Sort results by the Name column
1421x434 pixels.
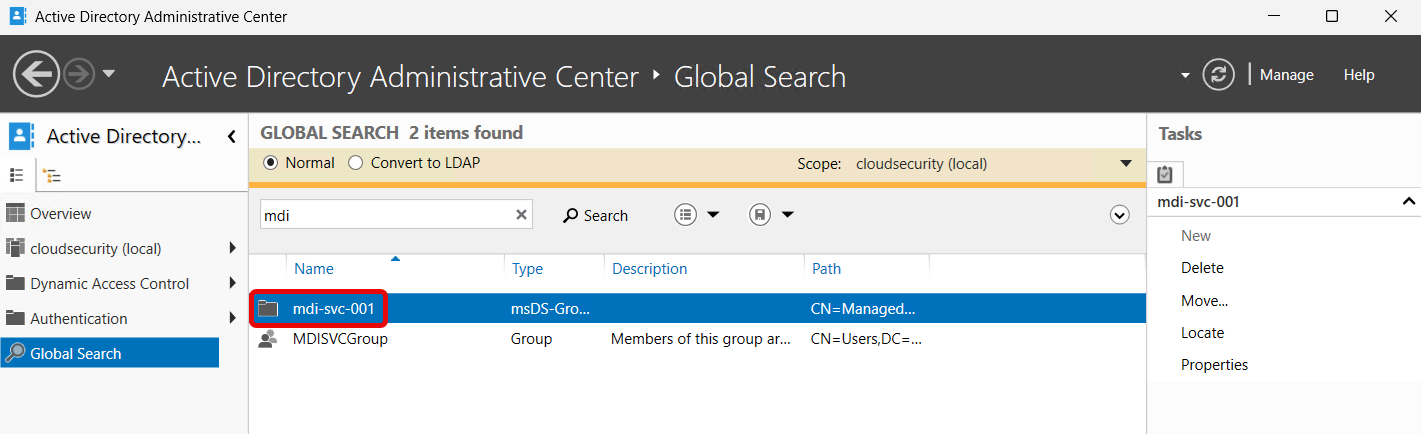314,269
